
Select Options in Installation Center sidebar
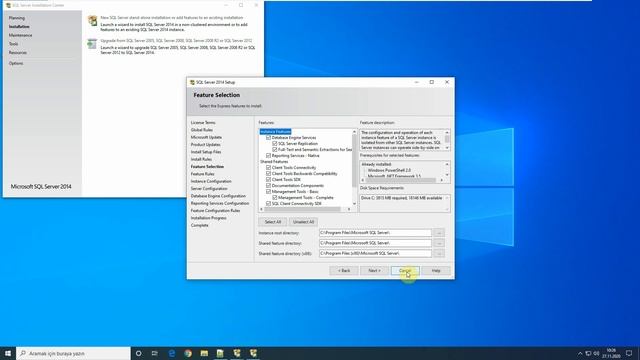tap(16, 63)
